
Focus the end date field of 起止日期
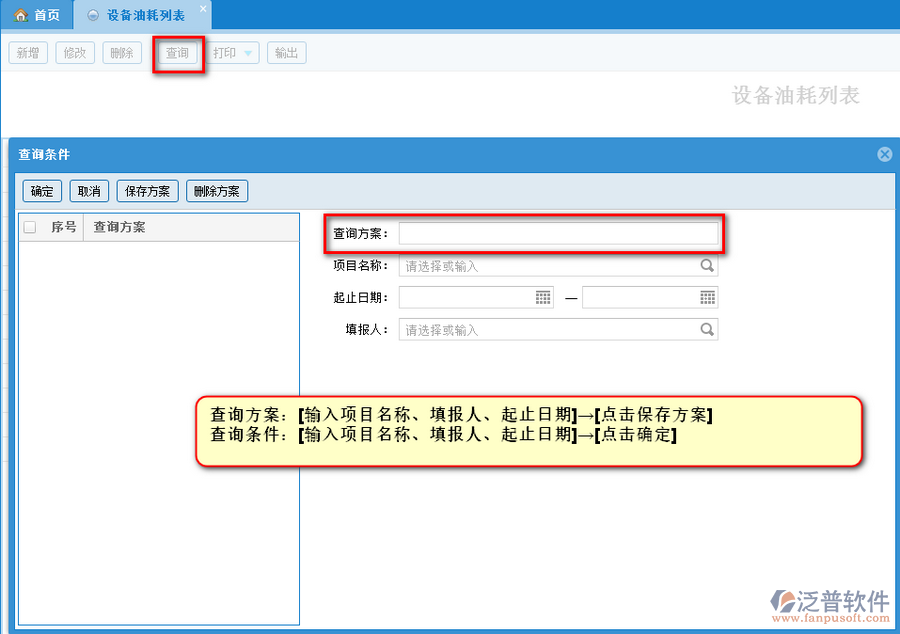pos(650,297)
